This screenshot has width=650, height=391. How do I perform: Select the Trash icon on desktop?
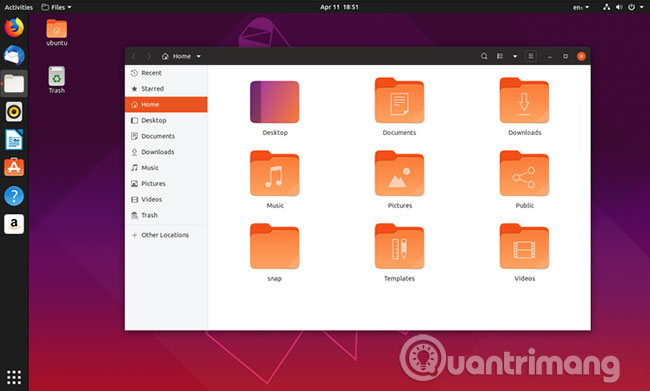[x=57, y=80]
